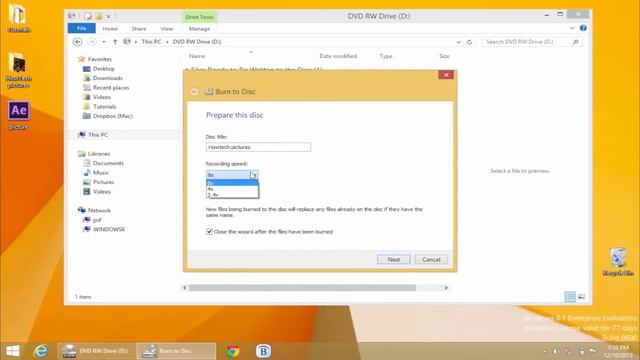The image size is (640, 360).
Task: Click Next in Burn to Disc dialog
Action: click(393, 260)
